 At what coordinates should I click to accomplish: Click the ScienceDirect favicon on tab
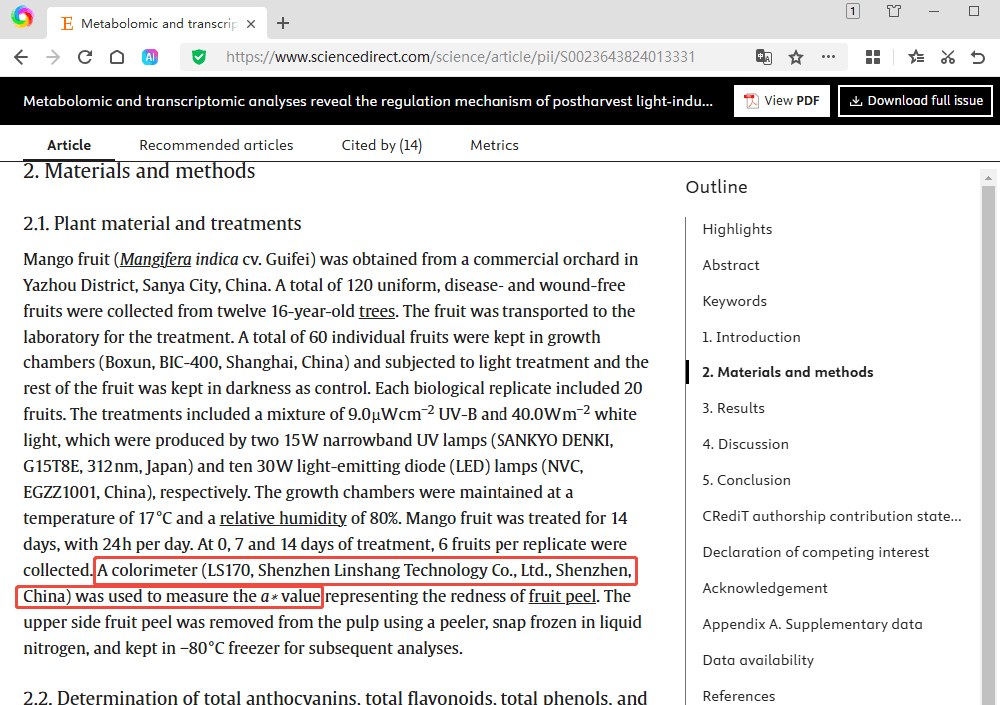tap(66, 24)
